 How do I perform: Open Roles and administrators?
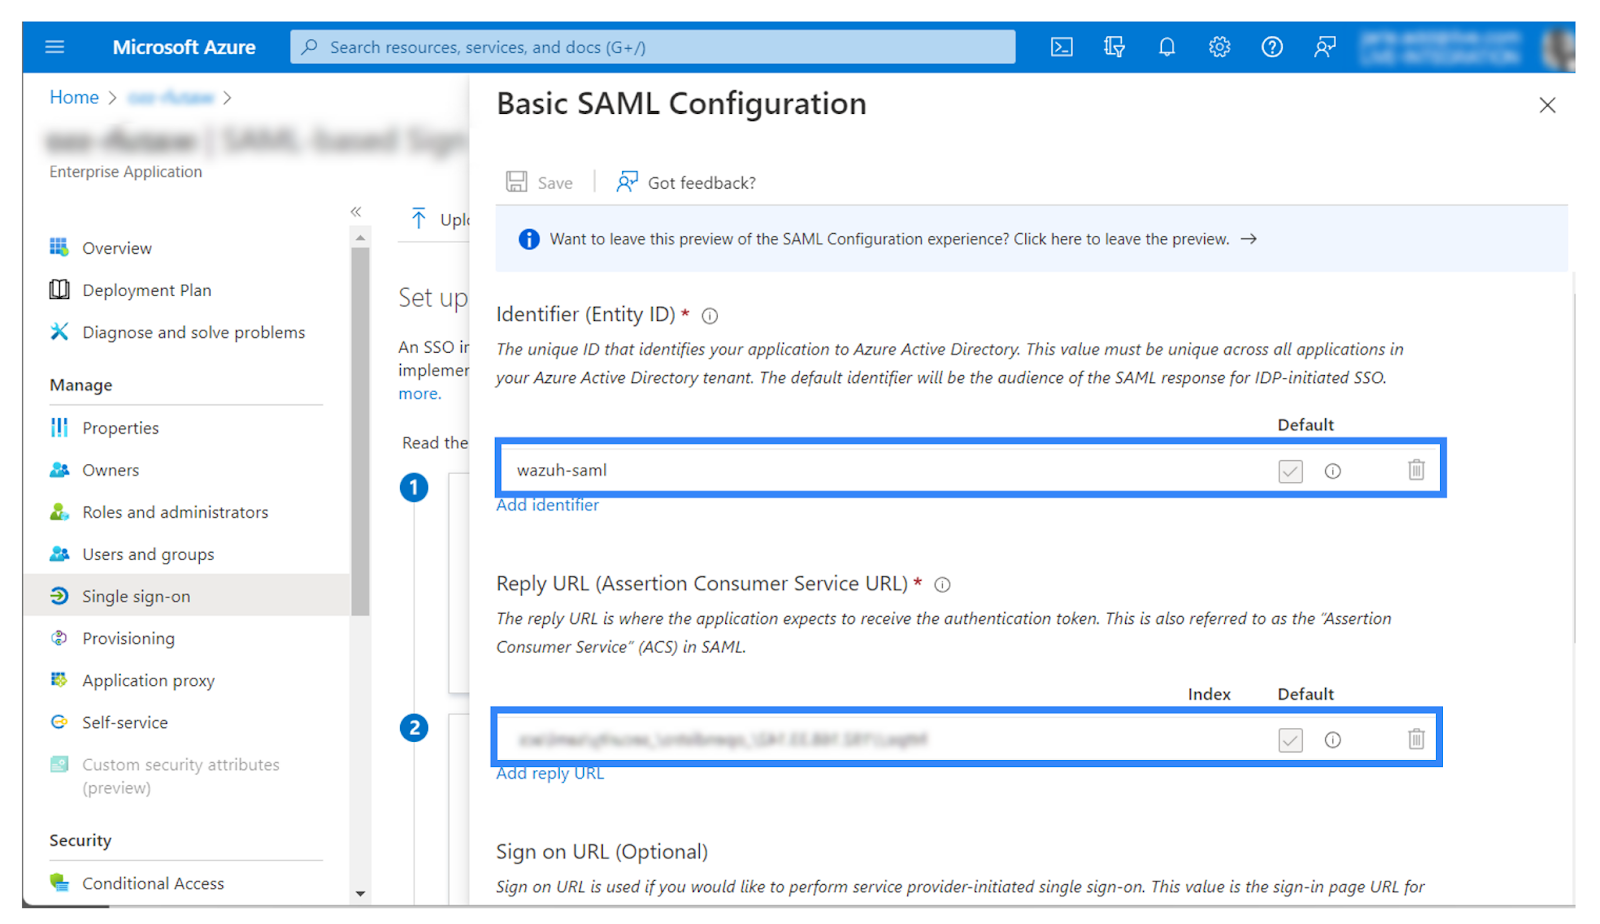tap(175, 512)
